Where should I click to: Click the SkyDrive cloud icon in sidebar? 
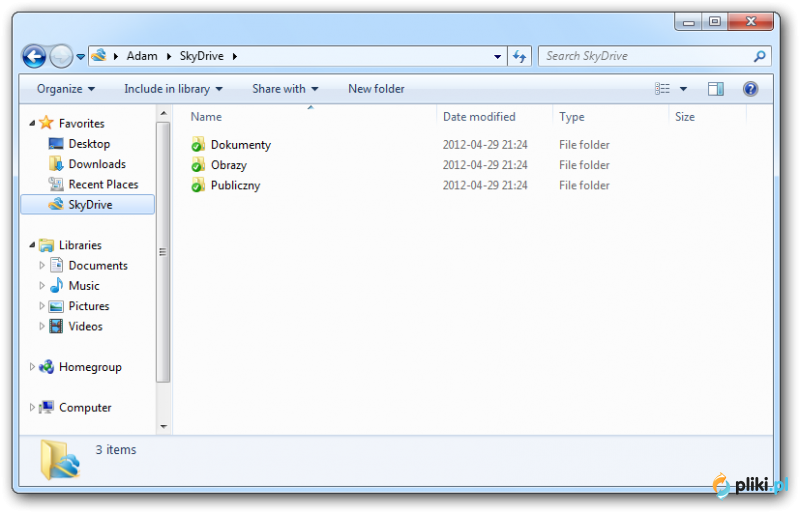(x=56, y=204)
